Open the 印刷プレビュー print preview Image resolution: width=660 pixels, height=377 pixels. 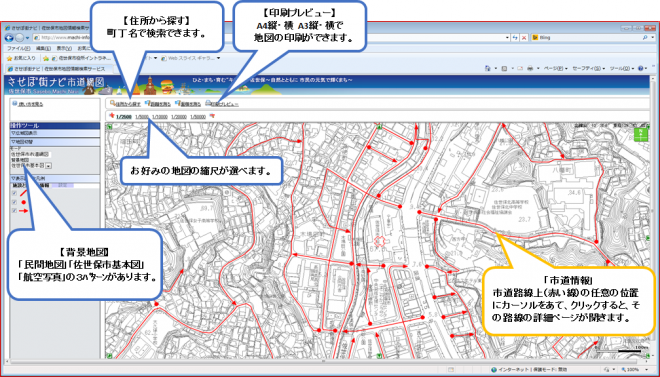(222, 104)
